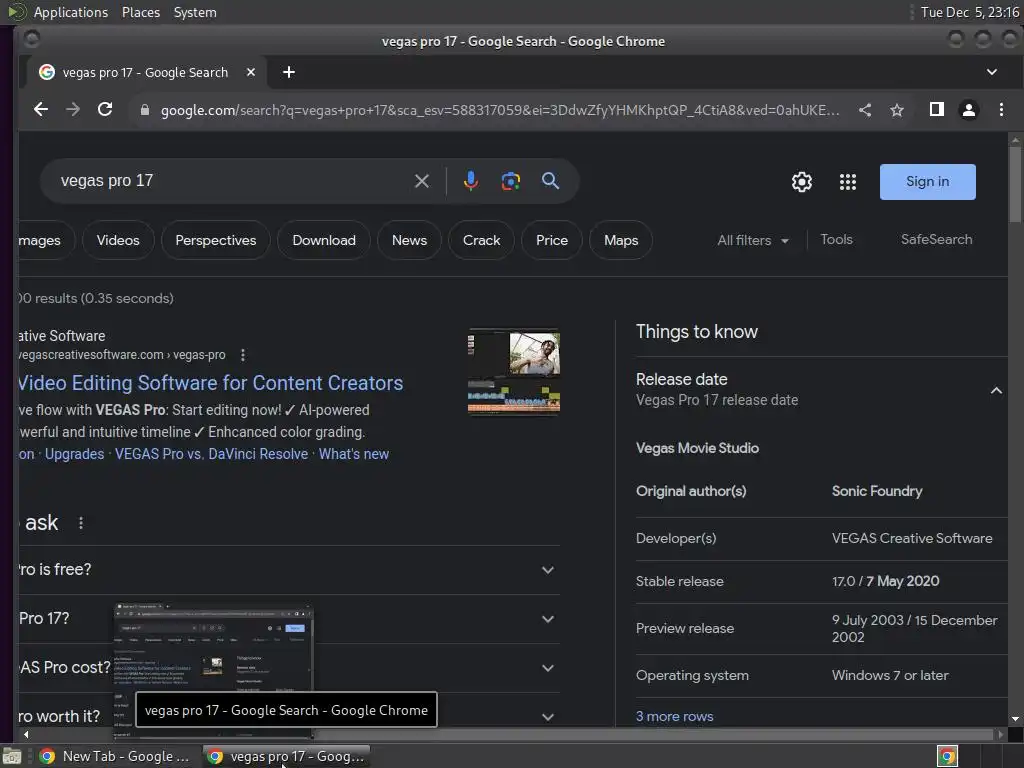Viewport: 1024px width, 768px height.
Task: Expand the 'AS Pro cost?' question chevron
Action: 548,667
